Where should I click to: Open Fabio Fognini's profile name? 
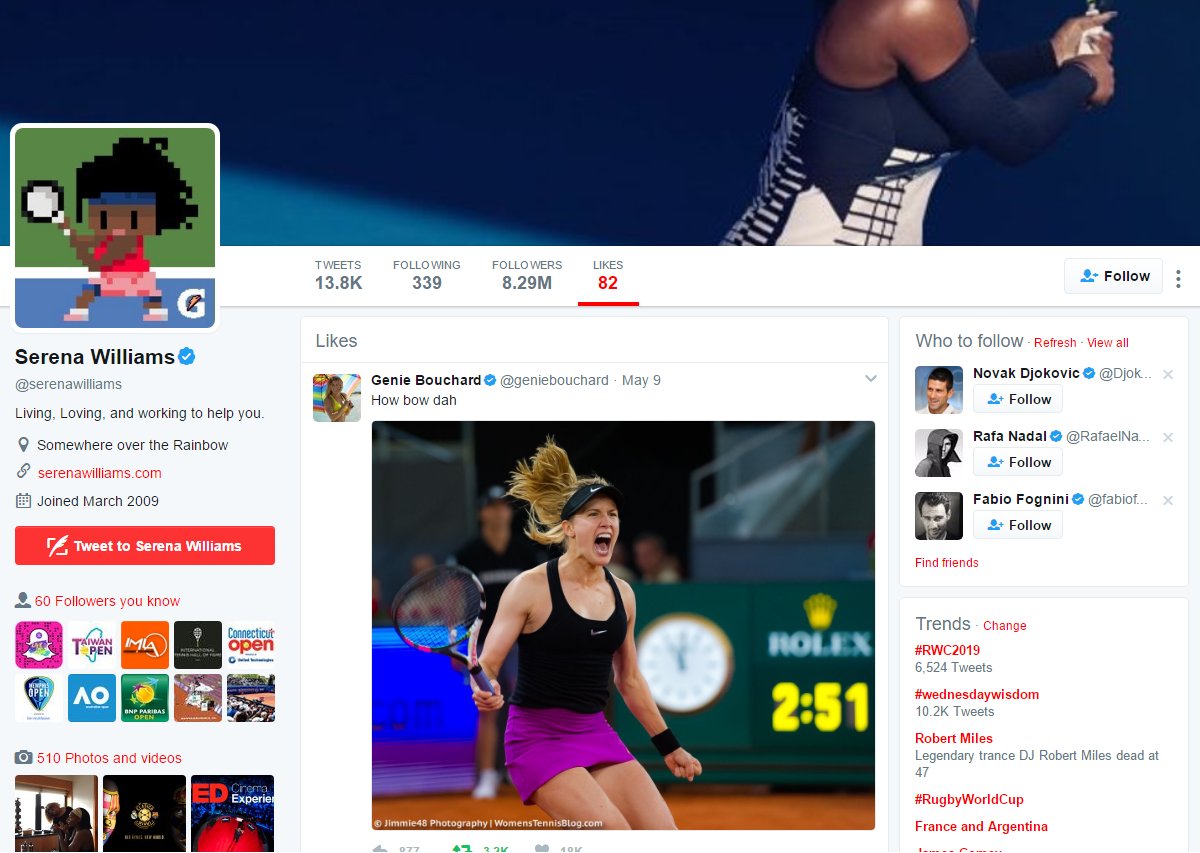[1021, 499]
